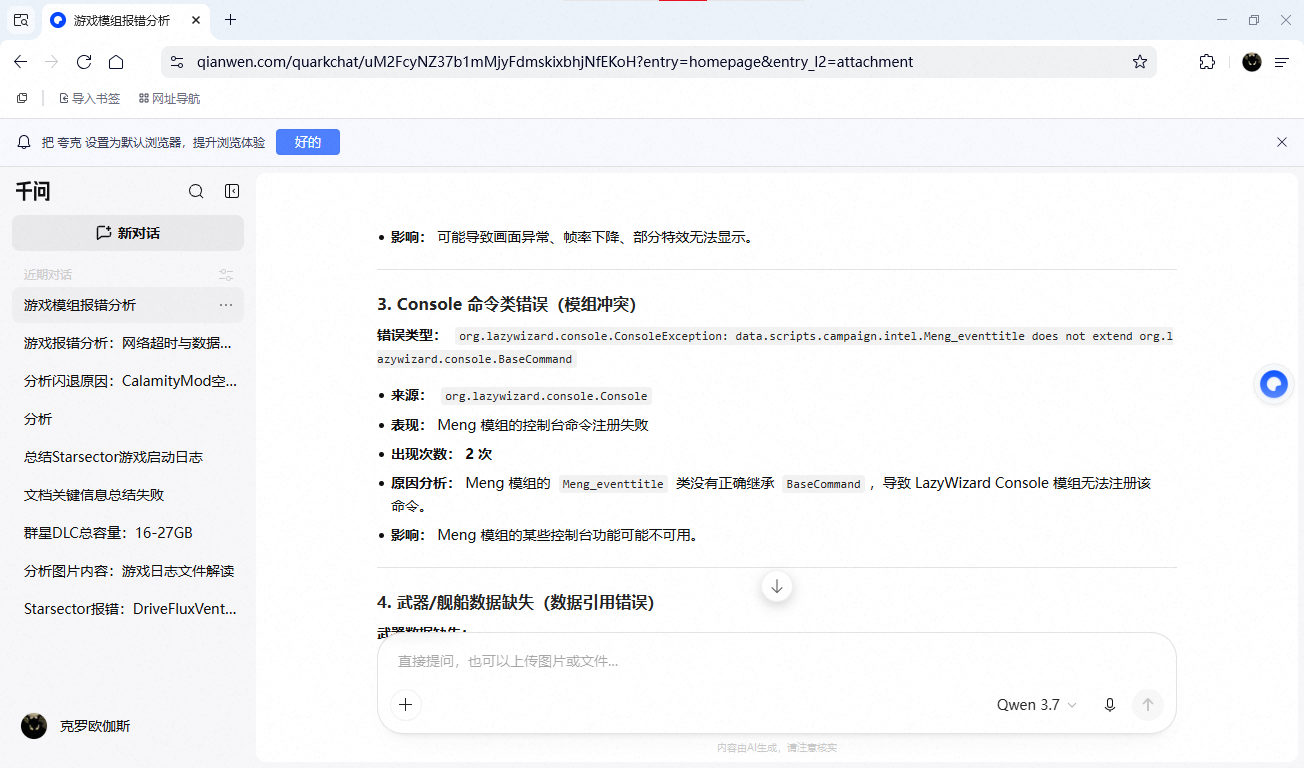Click the 好的 button

[308, 142]
